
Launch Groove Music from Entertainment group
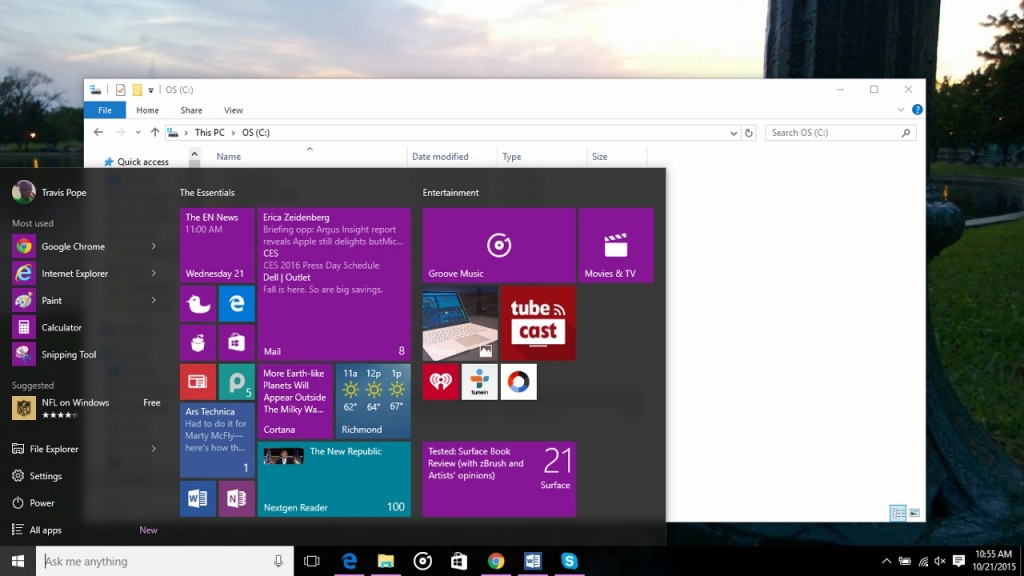tap(498, 245)
